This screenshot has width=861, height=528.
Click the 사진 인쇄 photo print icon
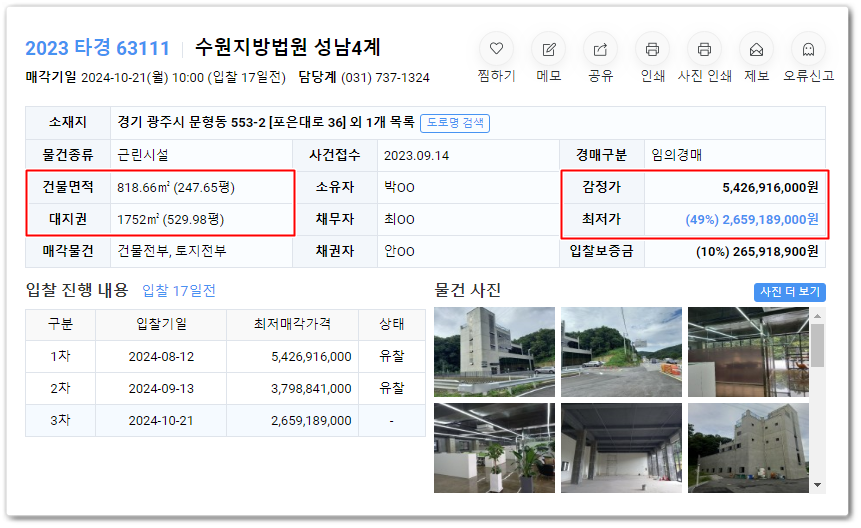point(704,49)
